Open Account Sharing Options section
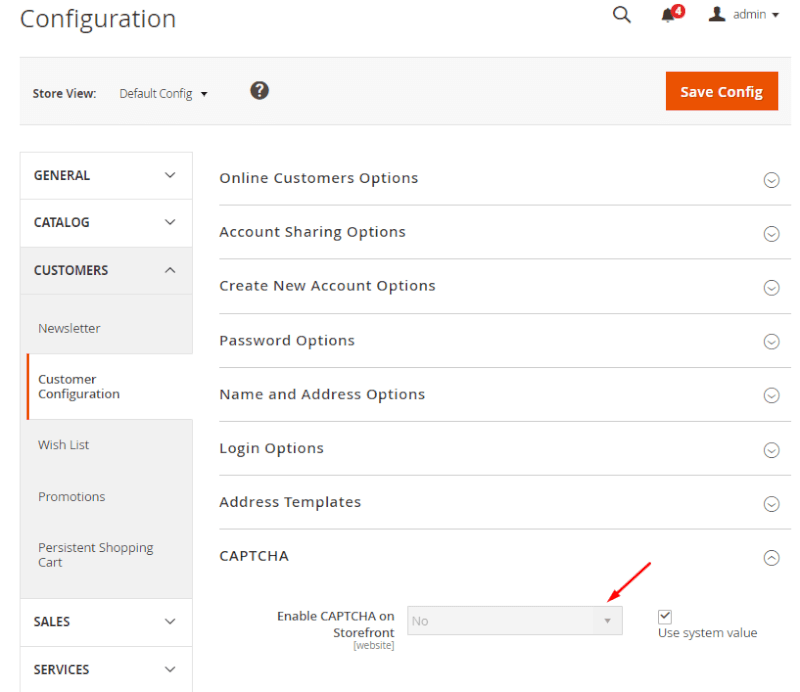The width and height of the screenshot is (800, 692). 312,231
